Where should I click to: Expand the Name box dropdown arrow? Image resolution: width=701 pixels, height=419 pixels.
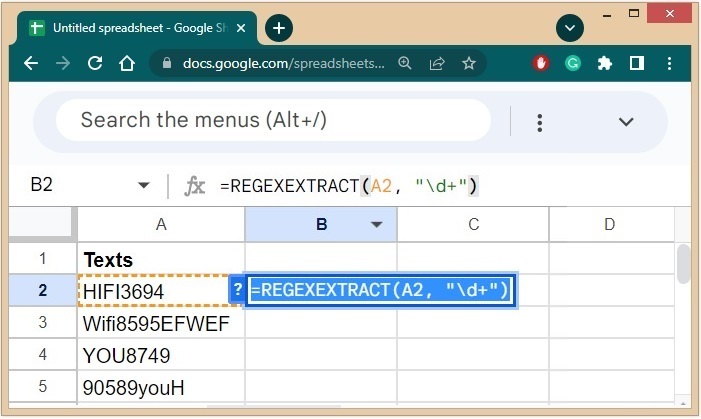coord(144,186)
